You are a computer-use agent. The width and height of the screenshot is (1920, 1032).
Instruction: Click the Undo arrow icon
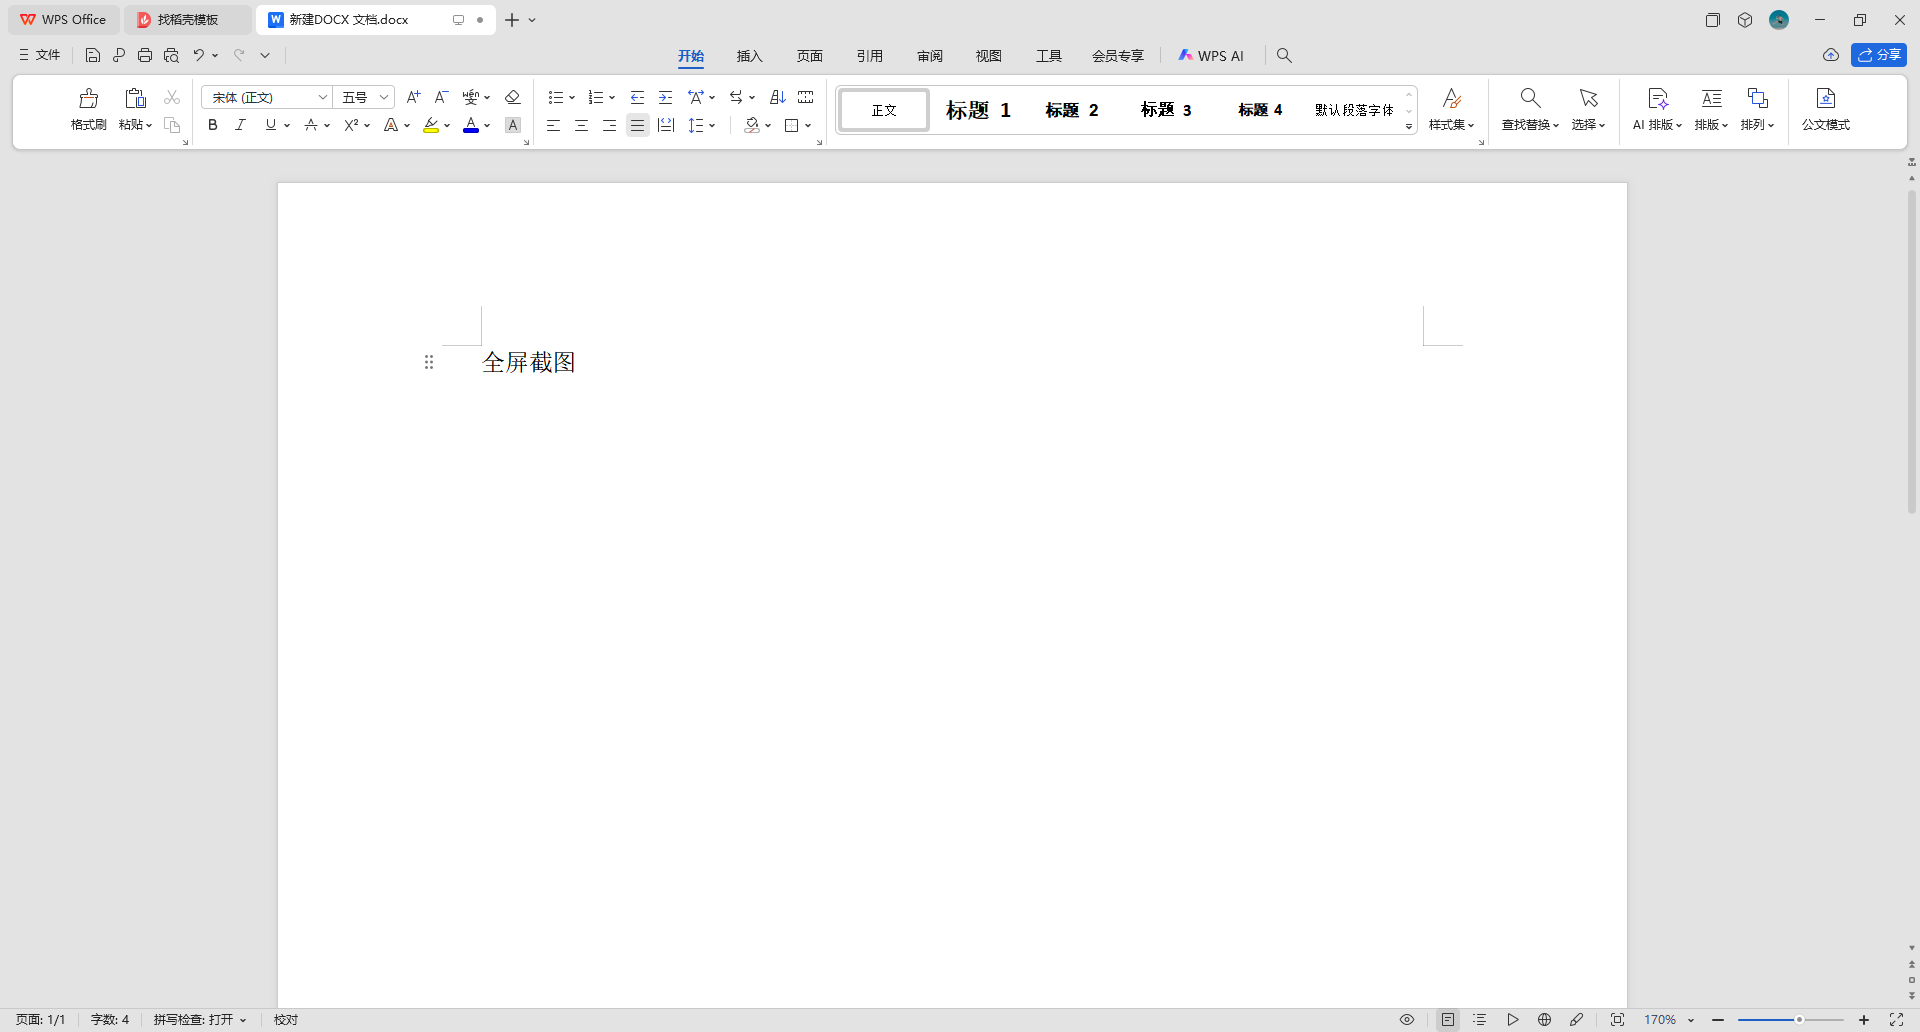pyautogui.click(x=199, y=56)
